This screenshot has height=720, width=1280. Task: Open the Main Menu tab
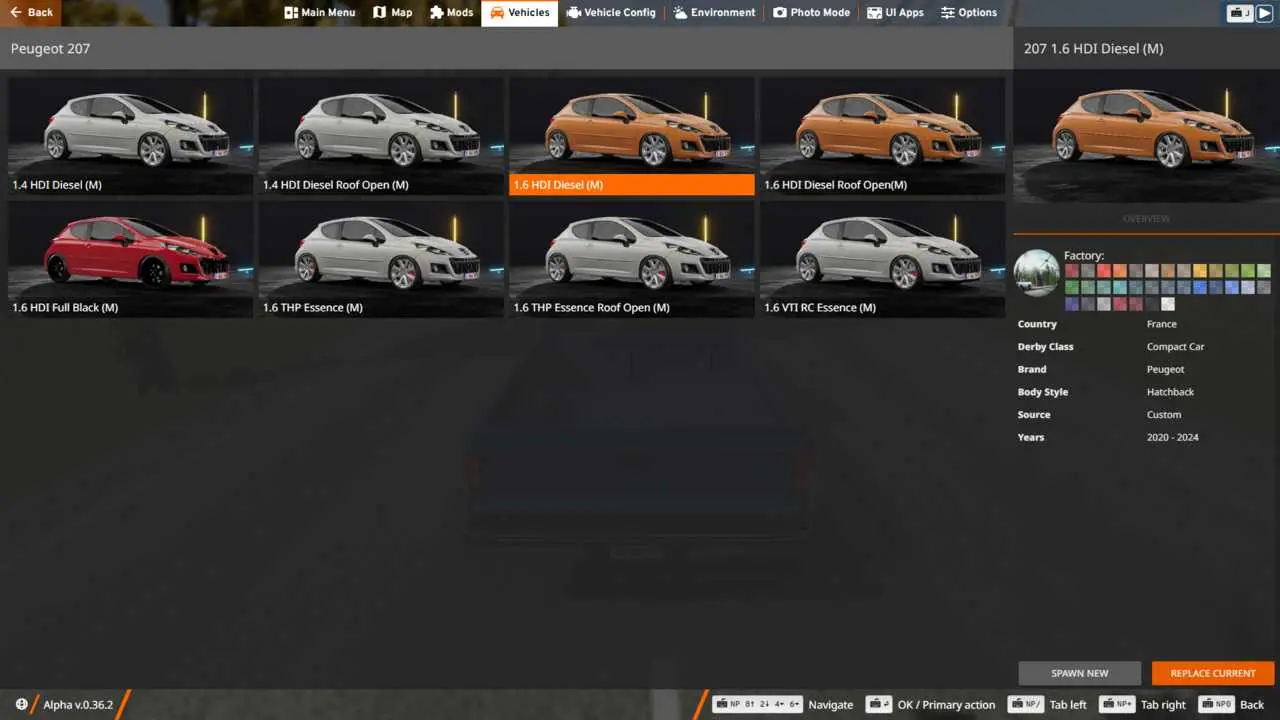(x=320, y=13)
